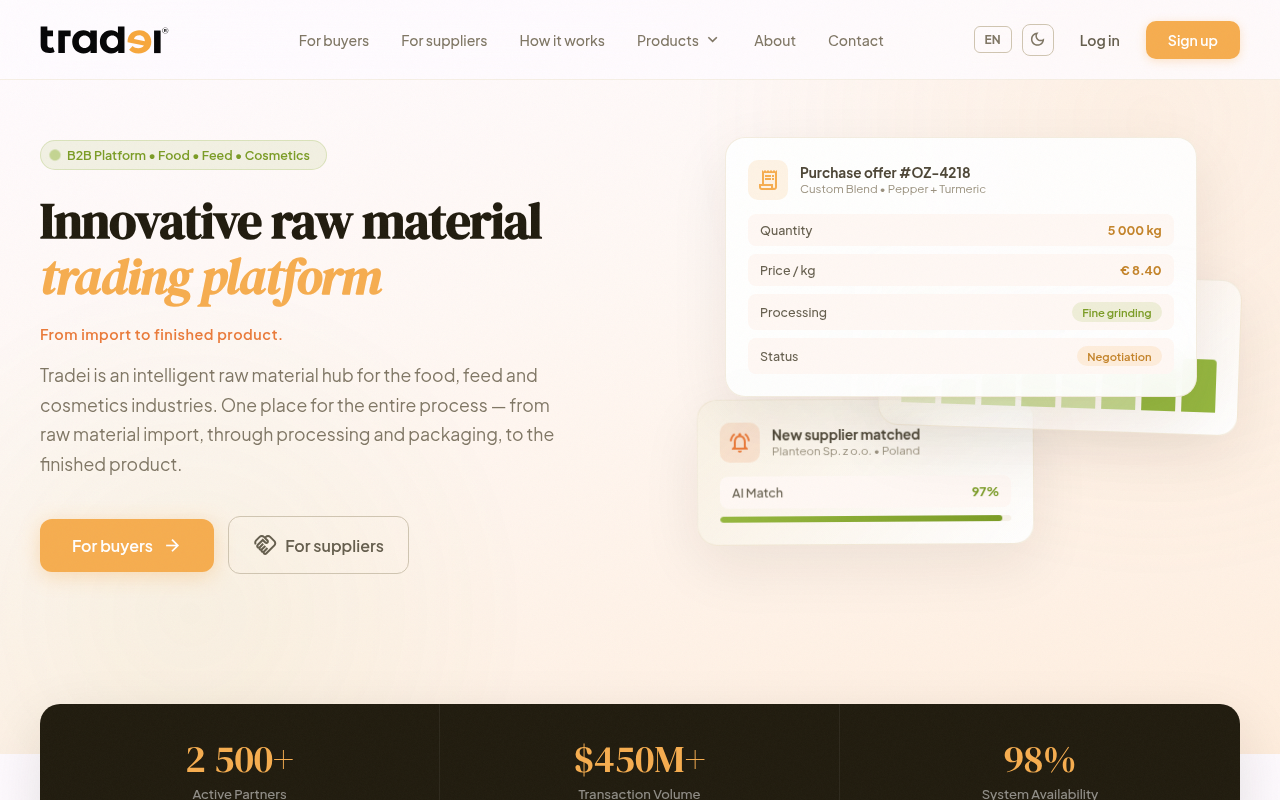Click the handshake icon on For suppliers button
Viewport: 1280px width, 800px height.
pos(265,545)
